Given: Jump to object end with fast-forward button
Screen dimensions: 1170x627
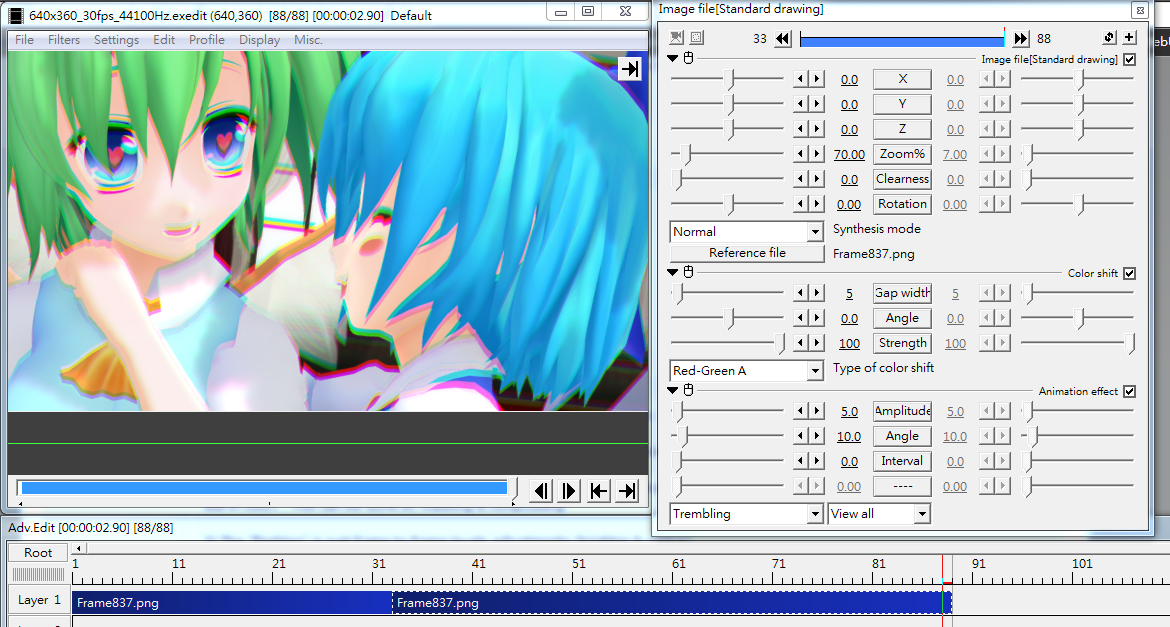Looking at the screenshot, I should click(x=1021, y=38).
